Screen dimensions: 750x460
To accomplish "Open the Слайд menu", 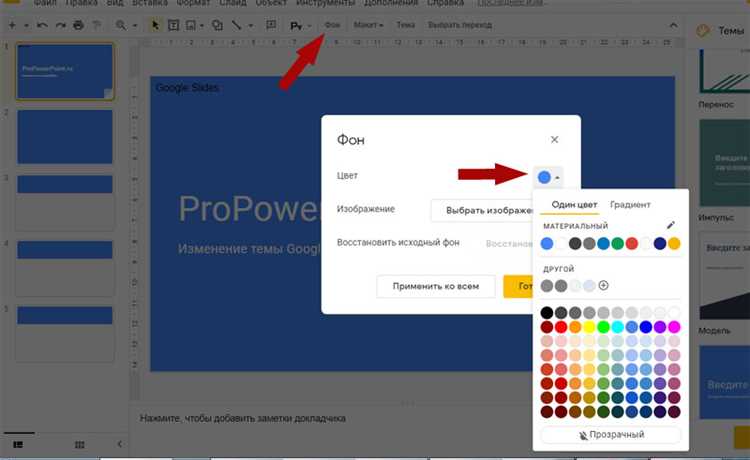I will 232,3.
